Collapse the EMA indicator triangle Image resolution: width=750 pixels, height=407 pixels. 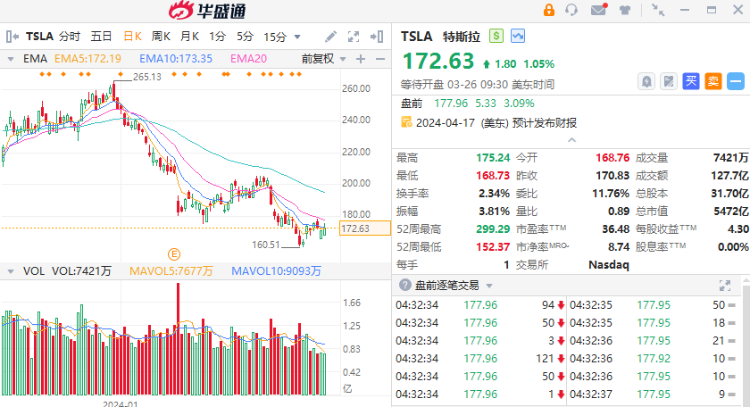[10, 59]
